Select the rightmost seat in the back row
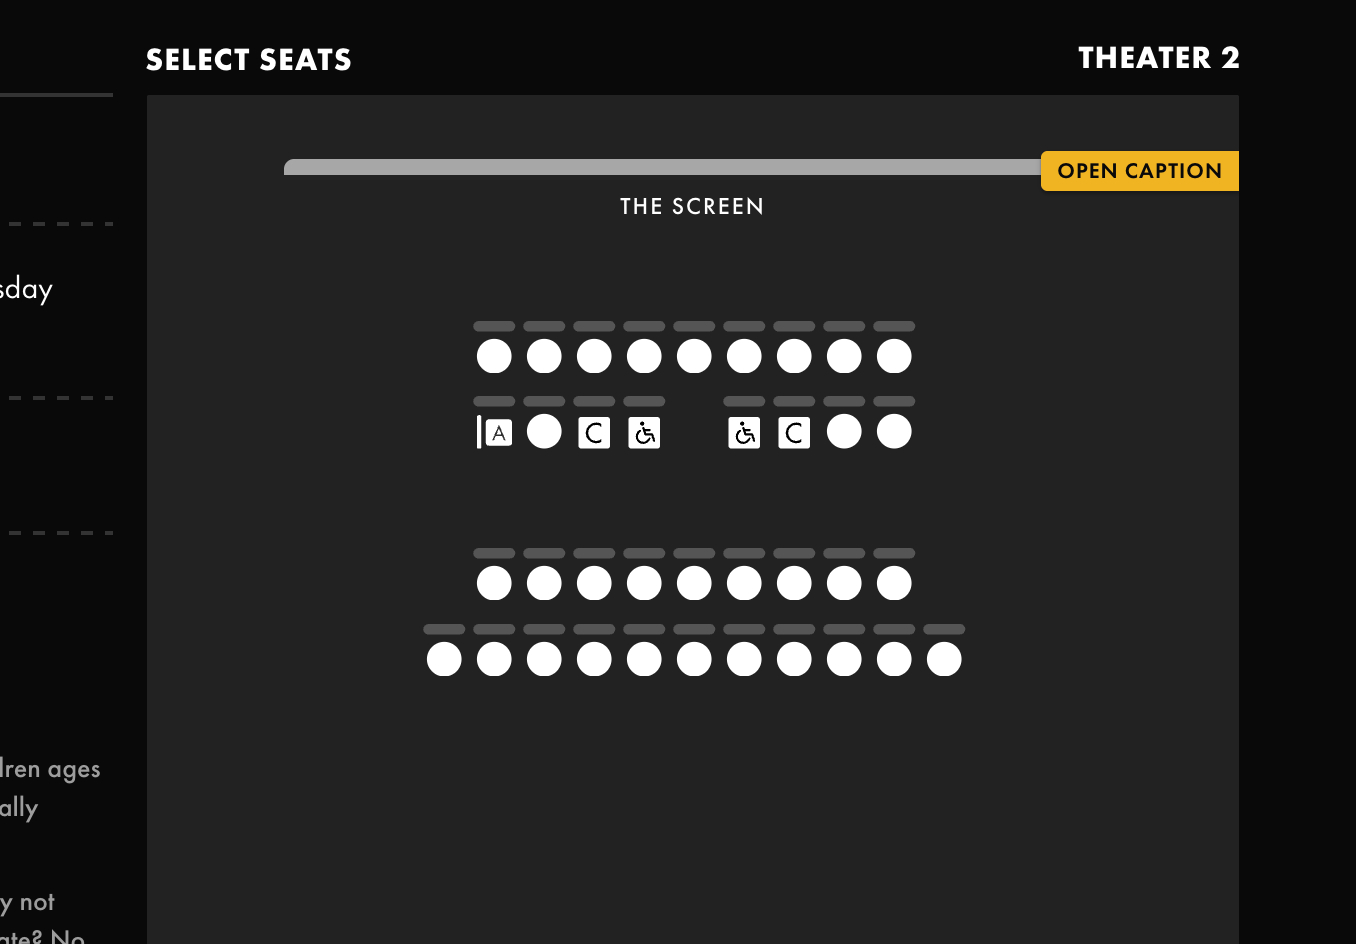Viewport: 1356px width, 944px height. pyautogui.click(x=944, y=659)
